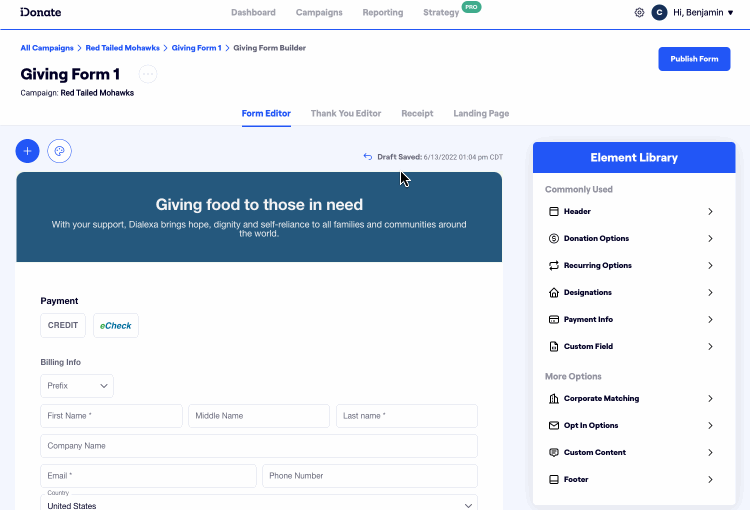Click the Designations house icon

tap(553, 292)
